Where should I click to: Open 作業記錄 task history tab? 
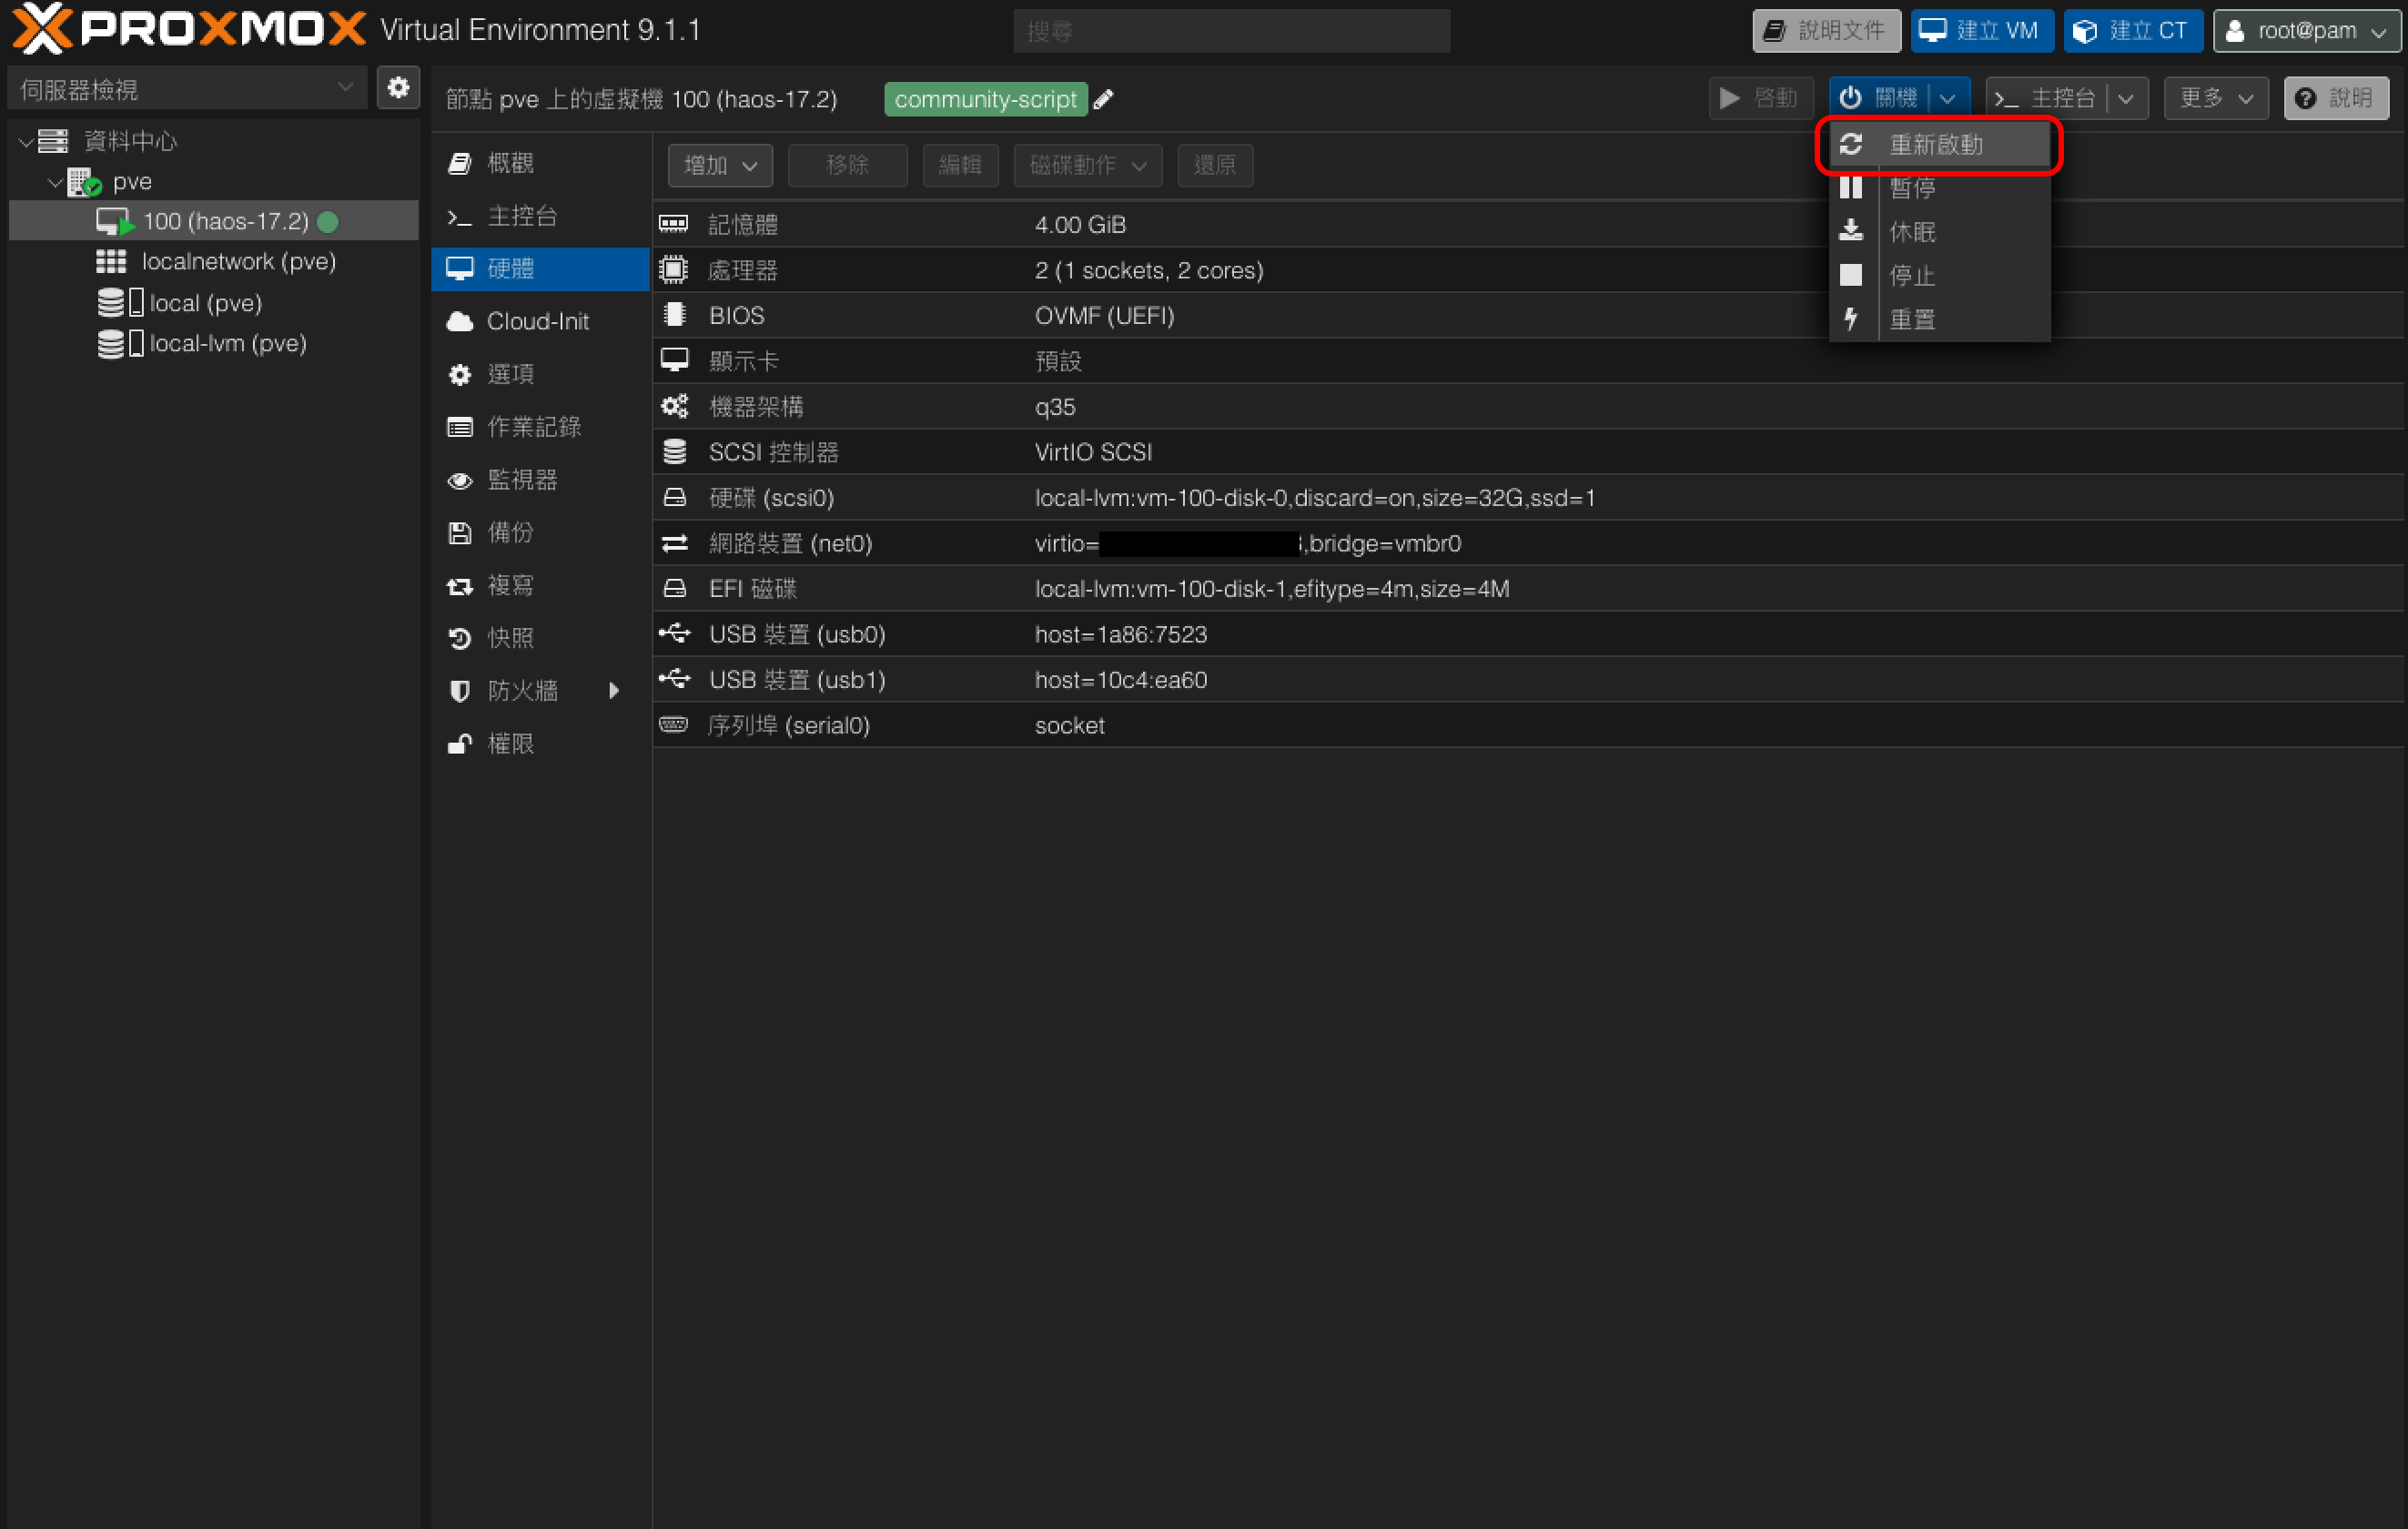tap(540, 427)
